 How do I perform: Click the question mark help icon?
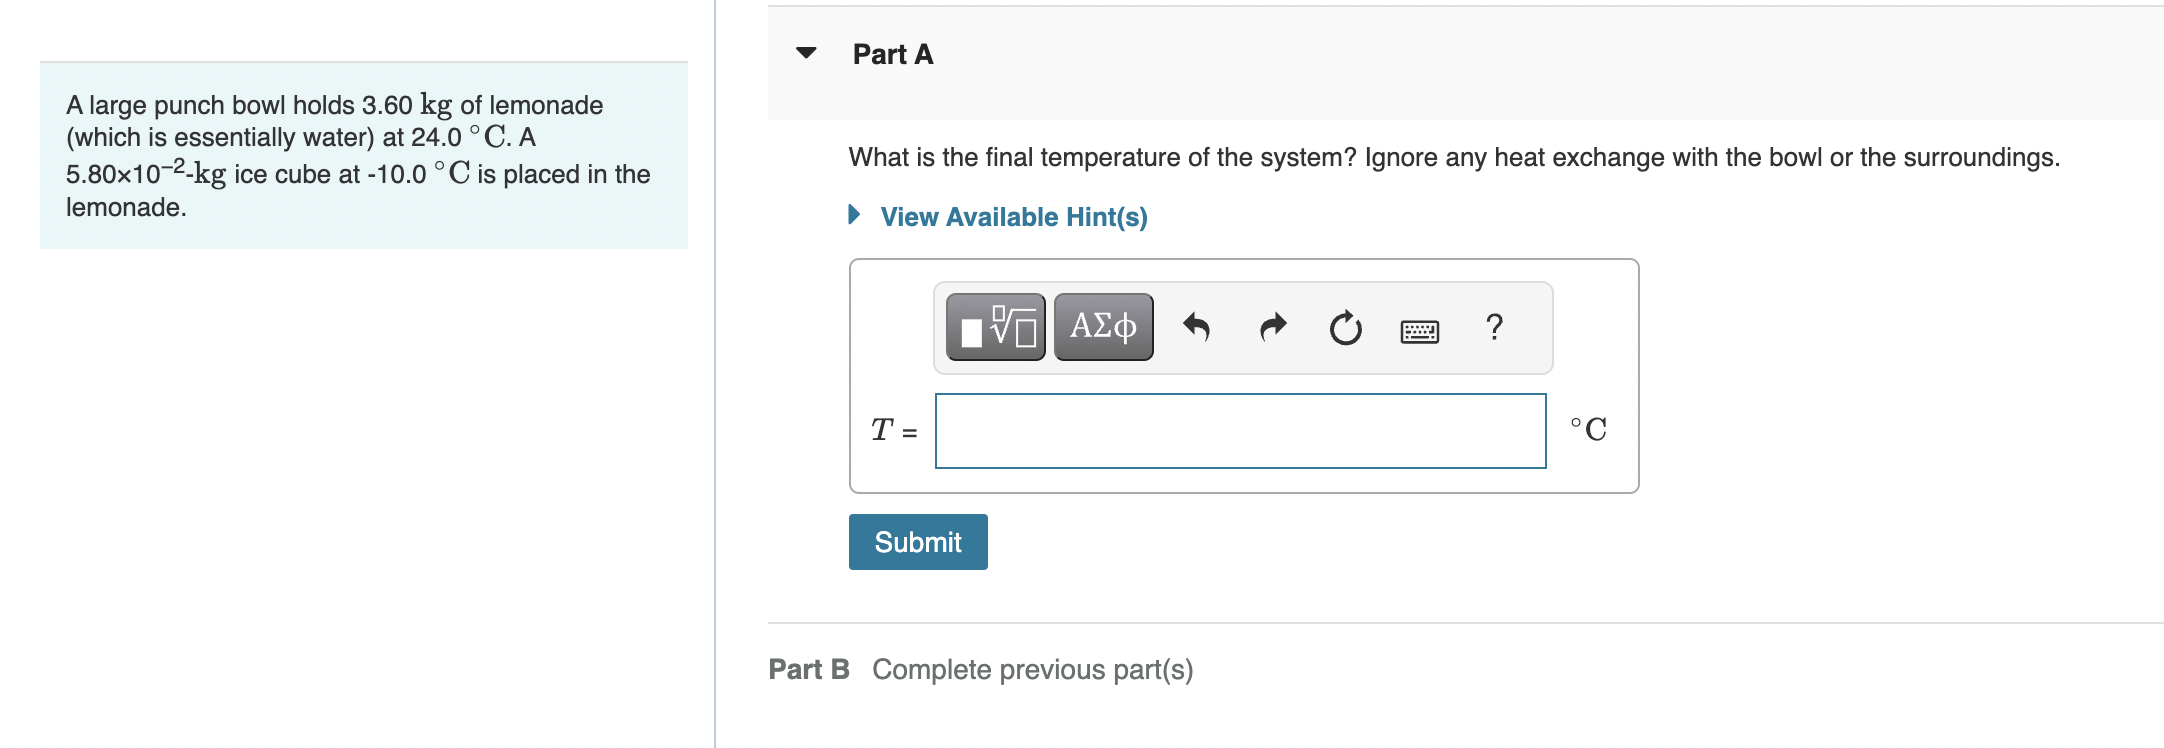(x=1493, y=328)
